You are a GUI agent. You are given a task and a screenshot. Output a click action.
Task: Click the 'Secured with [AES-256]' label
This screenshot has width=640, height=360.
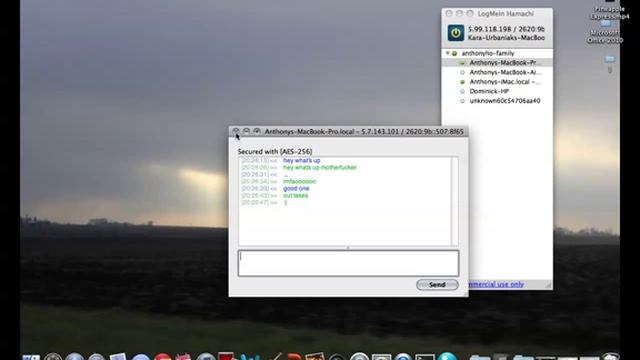275,151
